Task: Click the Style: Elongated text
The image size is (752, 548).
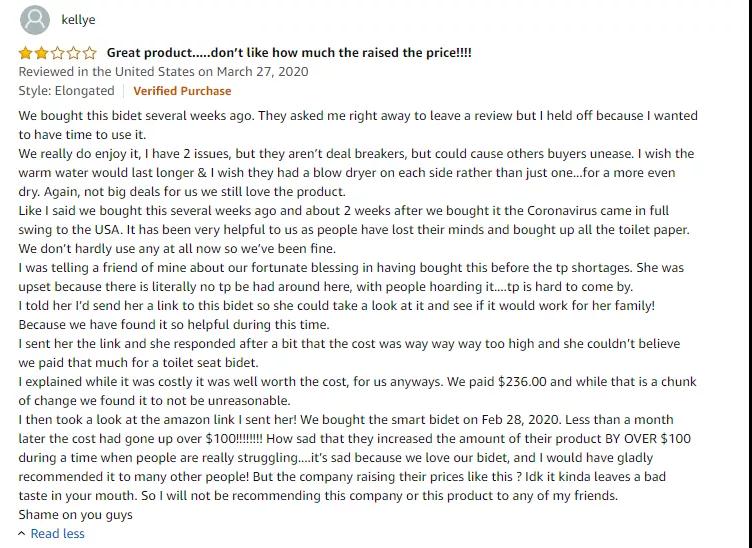Action: 66,91
